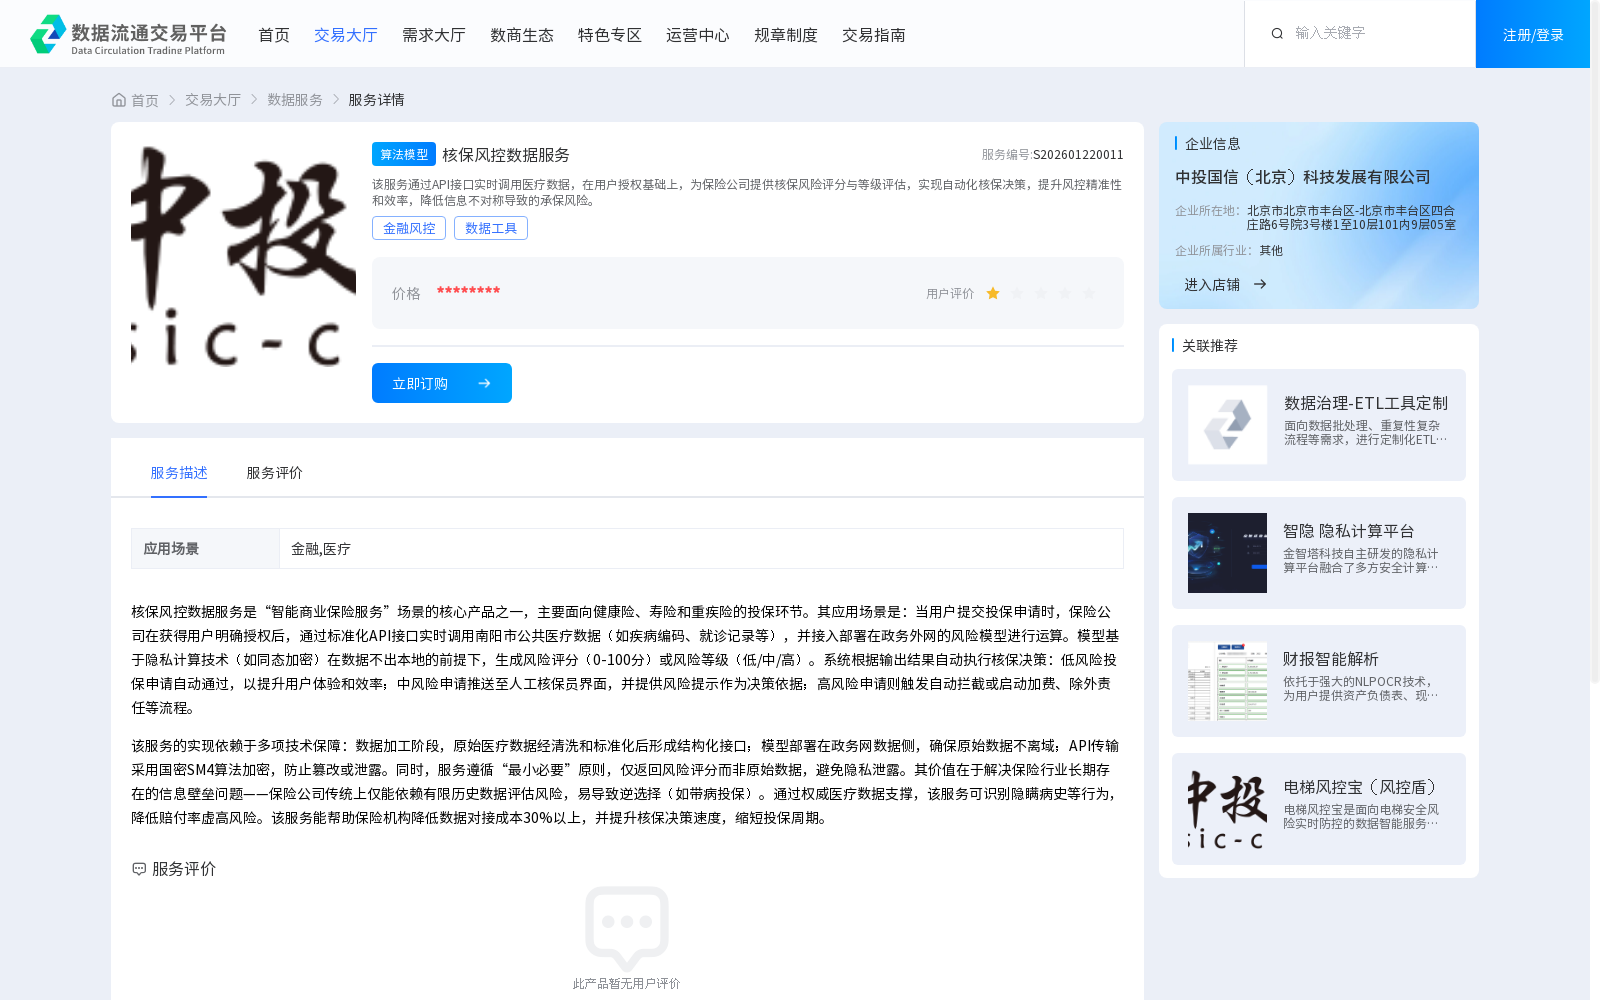Go to 需求大厅 in top navigation

(x=434, y=35)
